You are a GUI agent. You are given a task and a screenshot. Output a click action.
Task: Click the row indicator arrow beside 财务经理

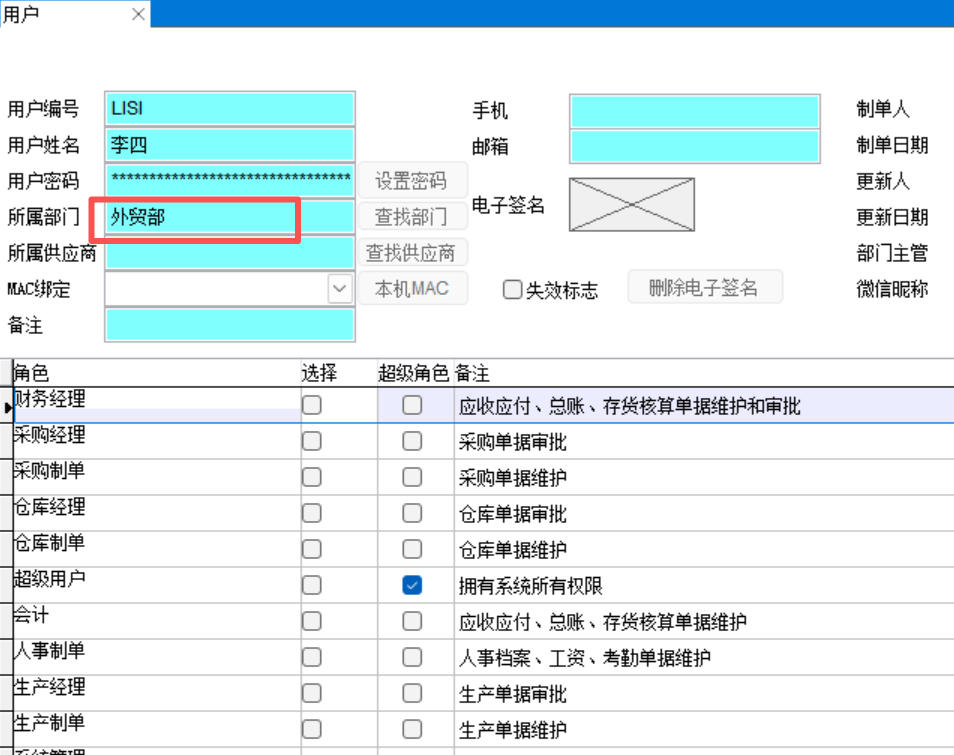(x=6, y=407)
